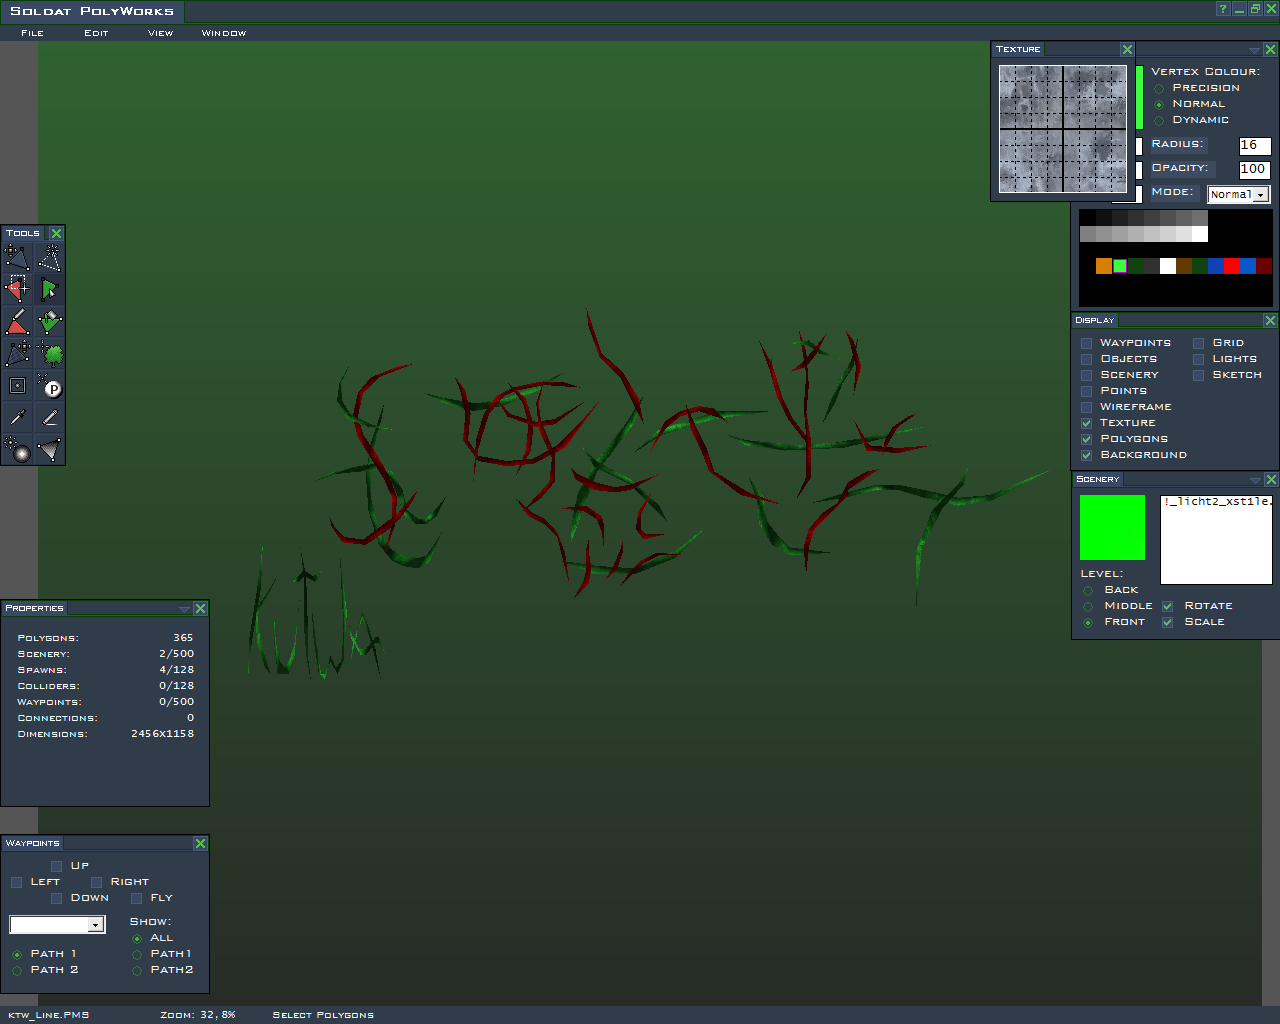This screenshot has height=1024, width=1280.
Task: Toggle the Scenery display checkbox
Action: [1087, 375]
